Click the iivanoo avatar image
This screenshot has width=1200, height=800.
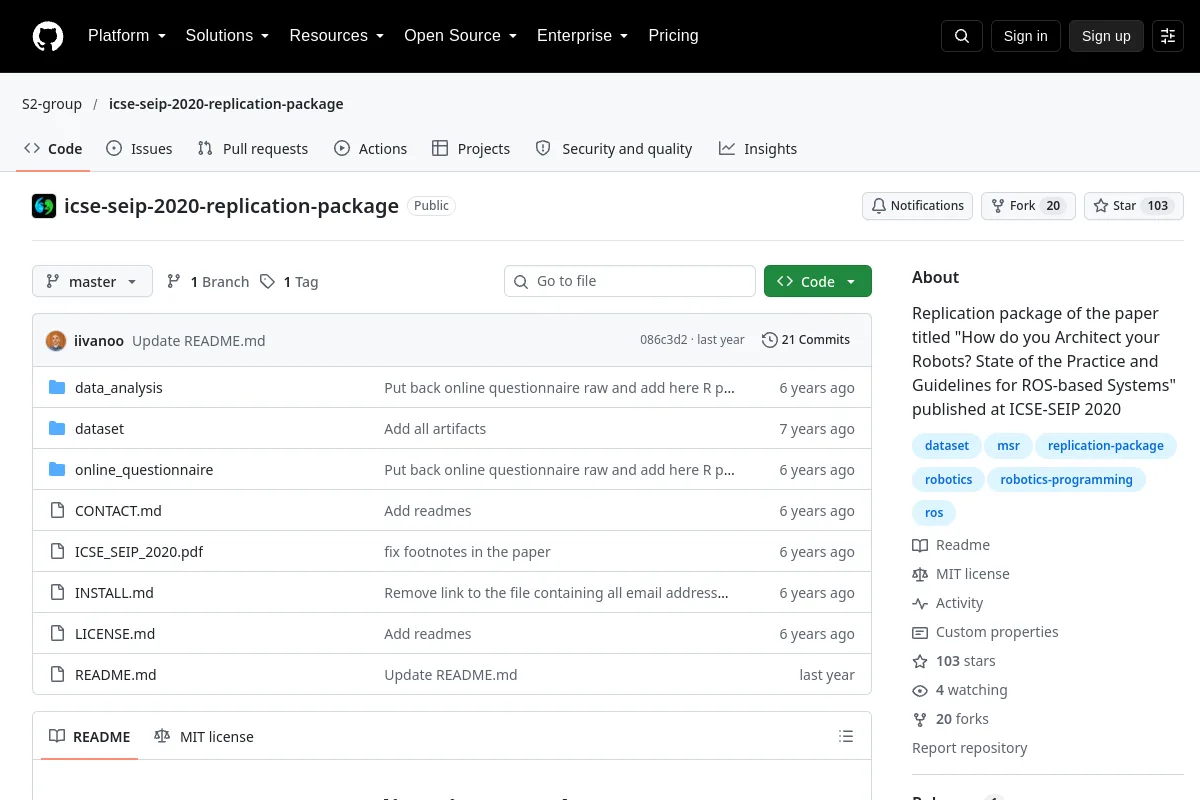tap(56, 341)
